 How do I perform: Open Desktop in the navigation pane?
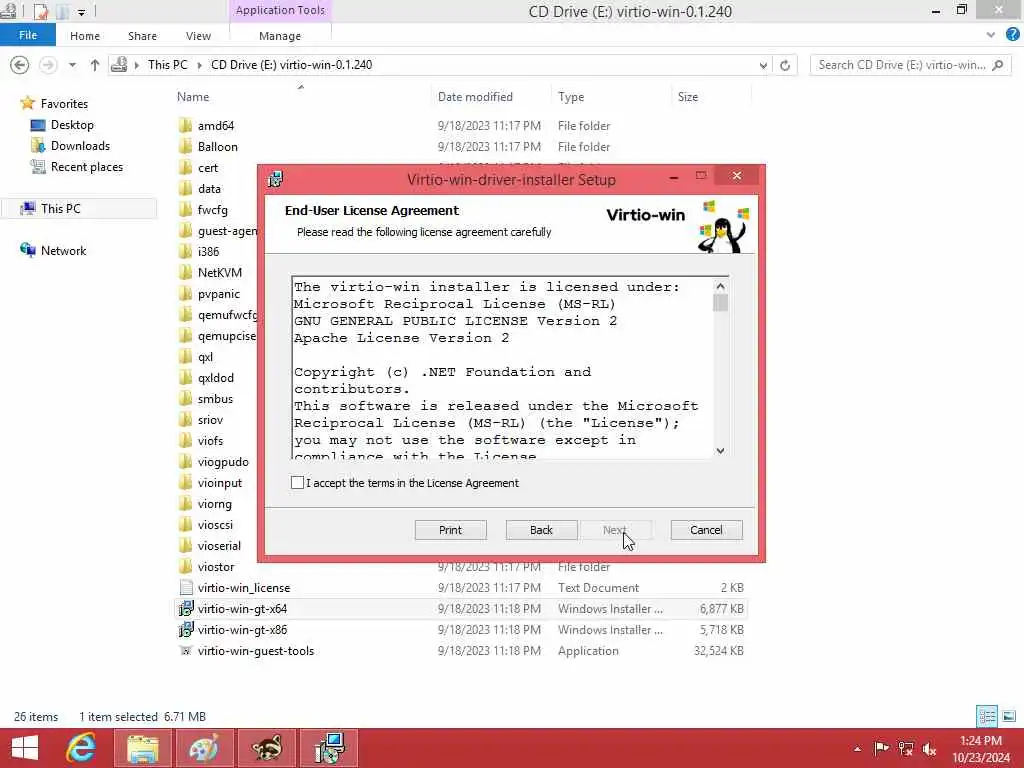point(72,125)
